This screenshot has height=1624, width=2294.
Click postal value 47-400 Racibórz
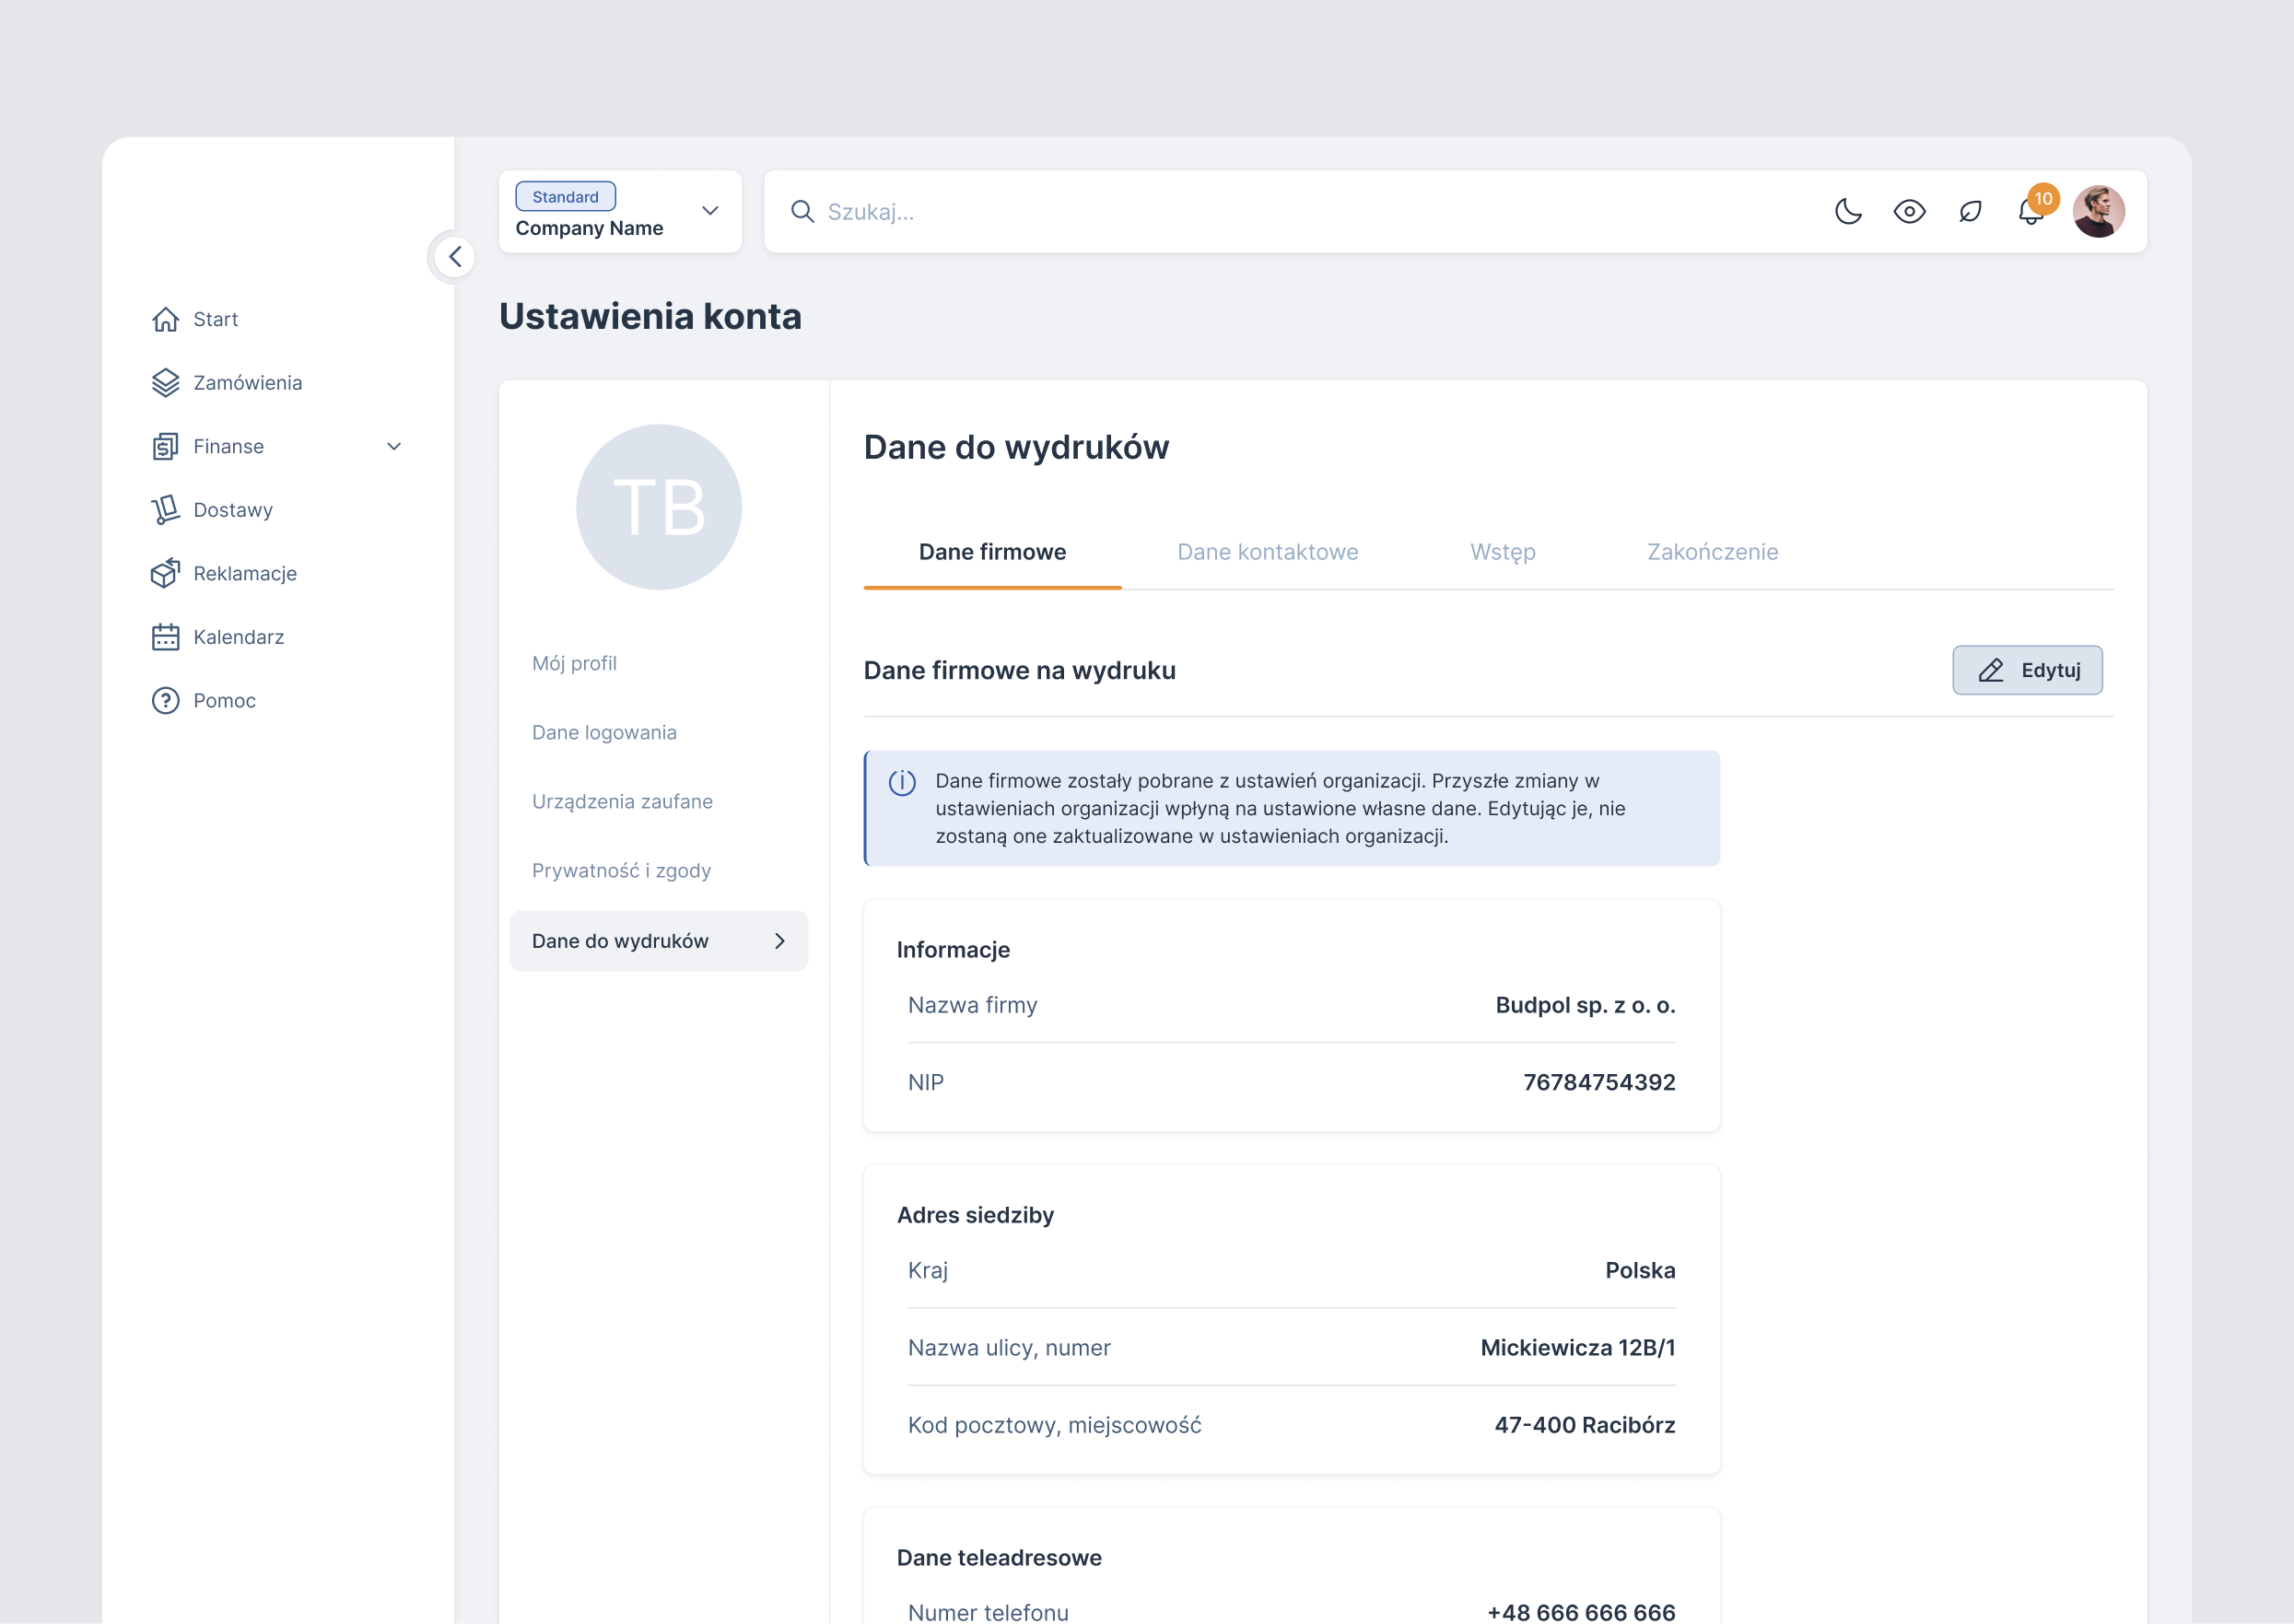pyautogui.click(x=1585, y=1425)
